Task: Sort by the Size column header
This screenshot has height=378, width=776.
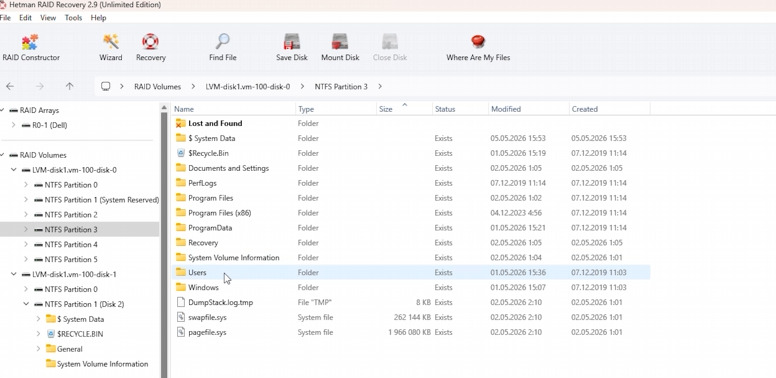Action: [x=405, y=109]
